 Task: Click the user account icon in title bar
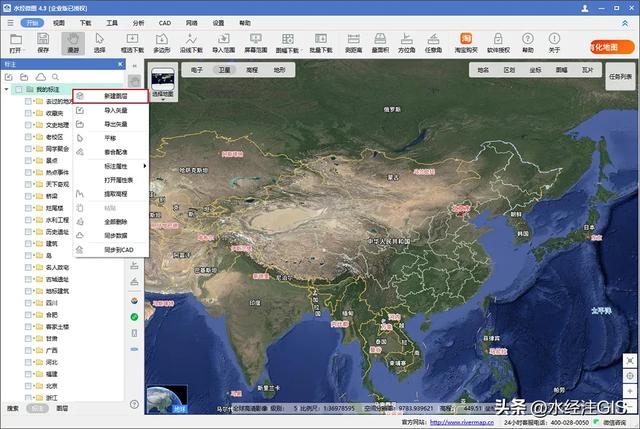tap(585, 8)
